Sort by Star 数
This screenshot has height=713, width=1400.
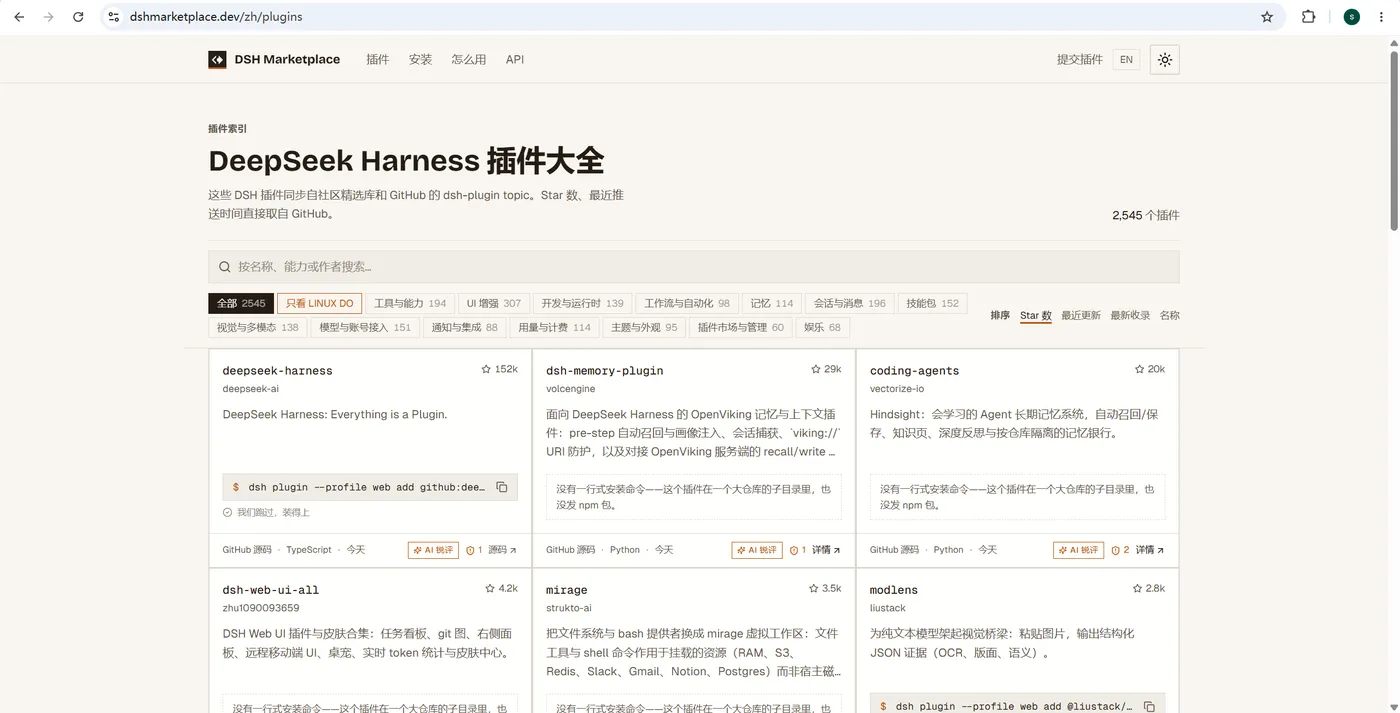(x=1036, y=316)
